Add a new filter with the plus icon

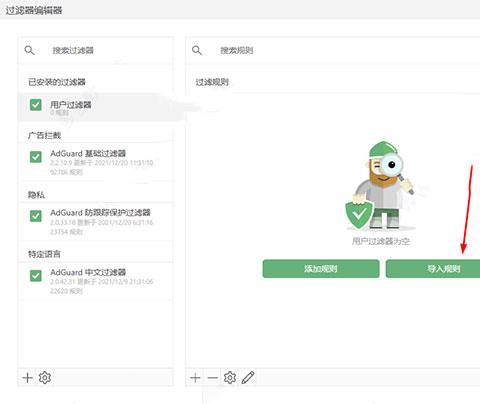coord(27,378)
